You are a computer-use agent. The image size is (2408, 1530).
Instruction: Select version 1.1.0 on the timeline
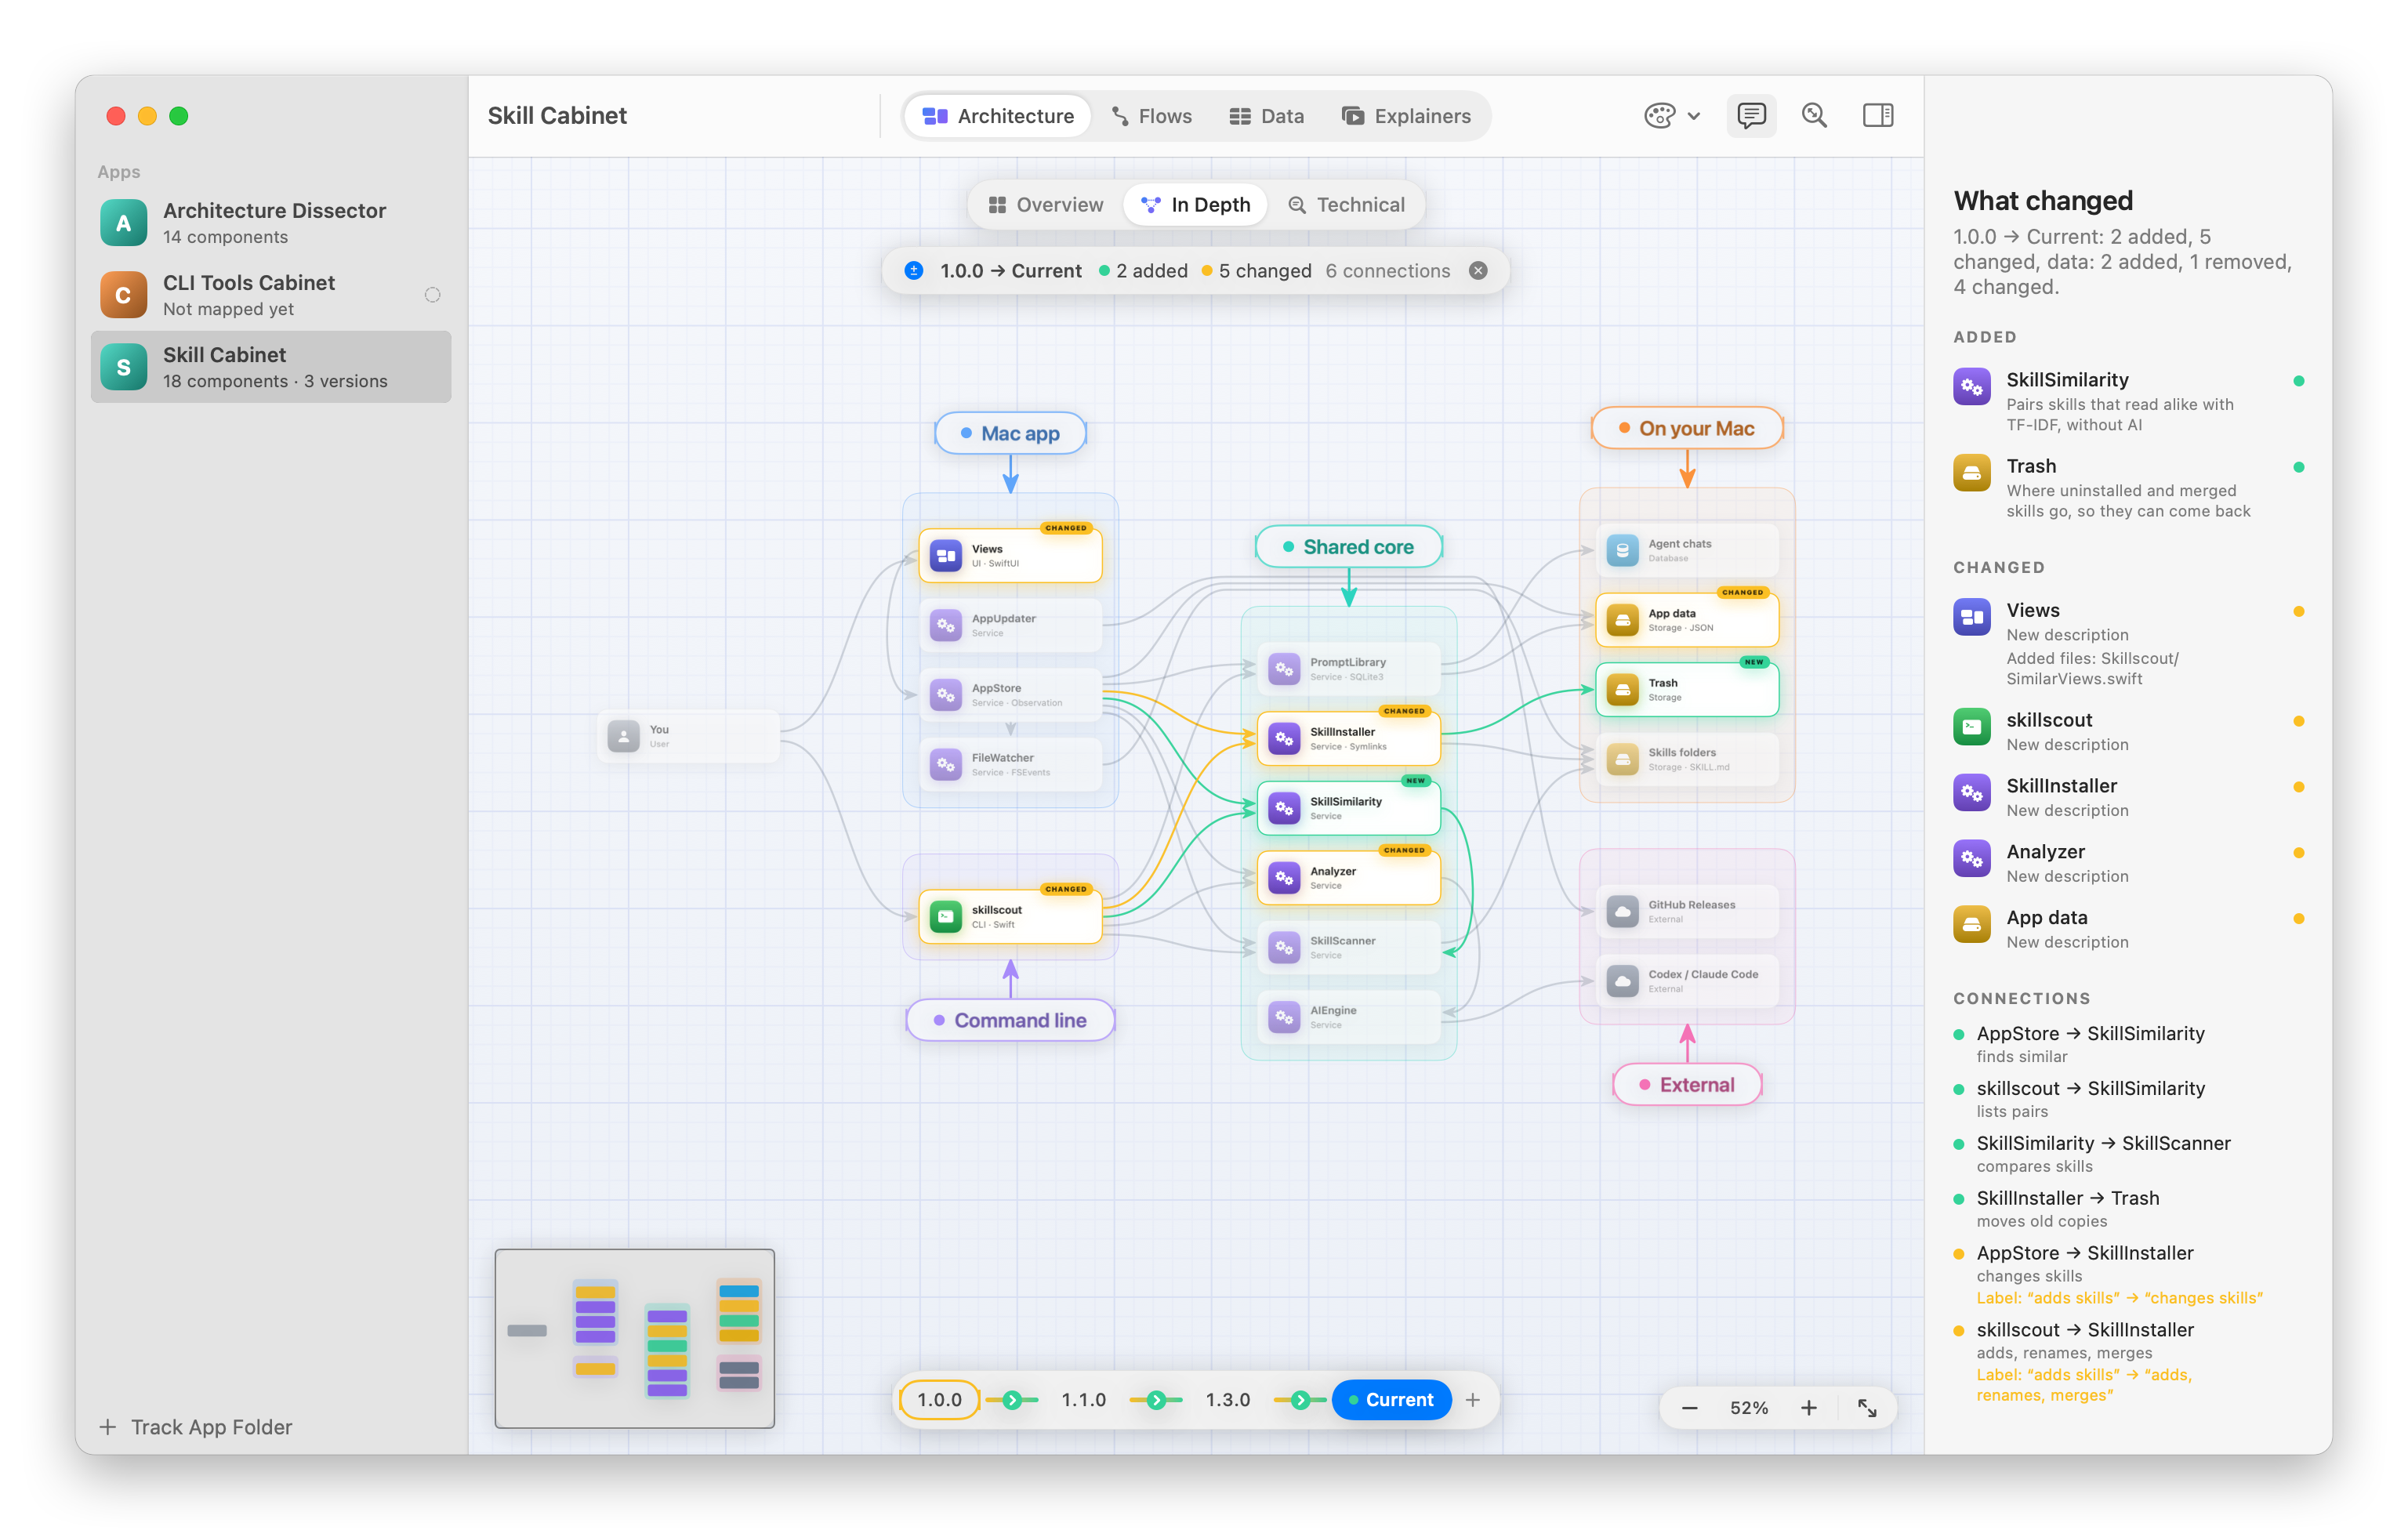(x=1083, y=1400)
